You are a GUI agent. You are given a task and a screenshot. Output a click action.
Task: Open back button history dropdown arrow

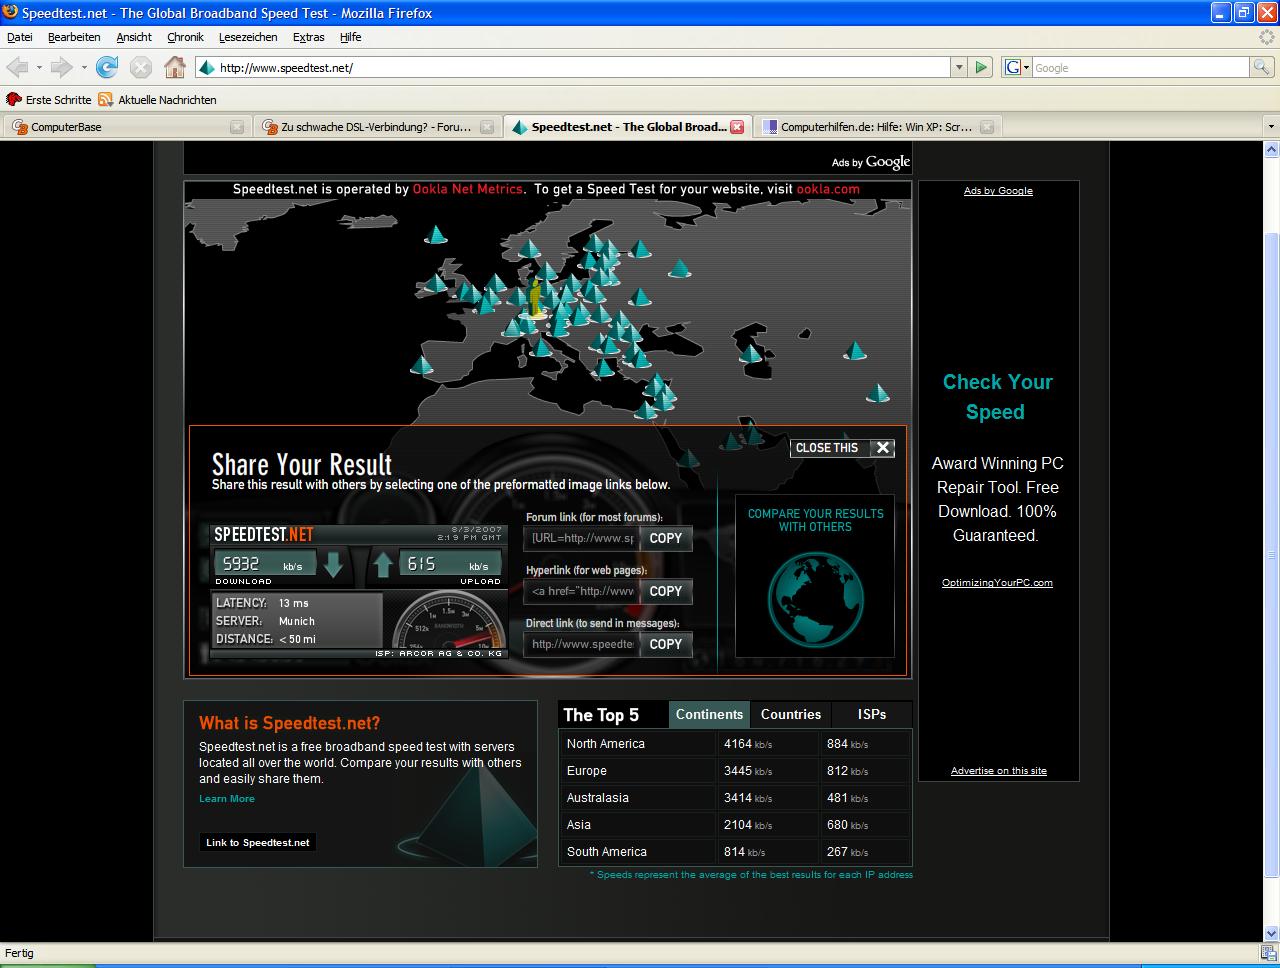point(39,67)
